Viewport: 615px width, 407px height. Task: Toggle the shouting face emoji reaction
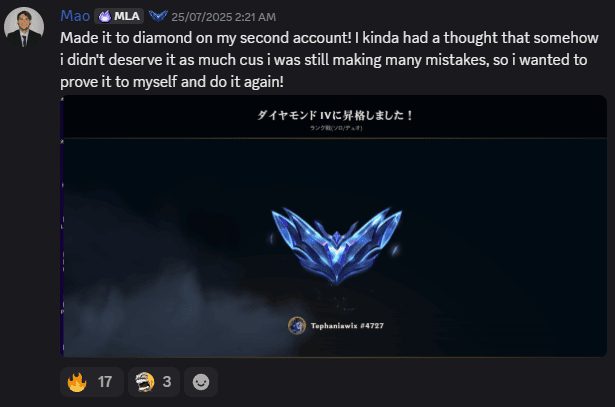click(x=154, y=382)
